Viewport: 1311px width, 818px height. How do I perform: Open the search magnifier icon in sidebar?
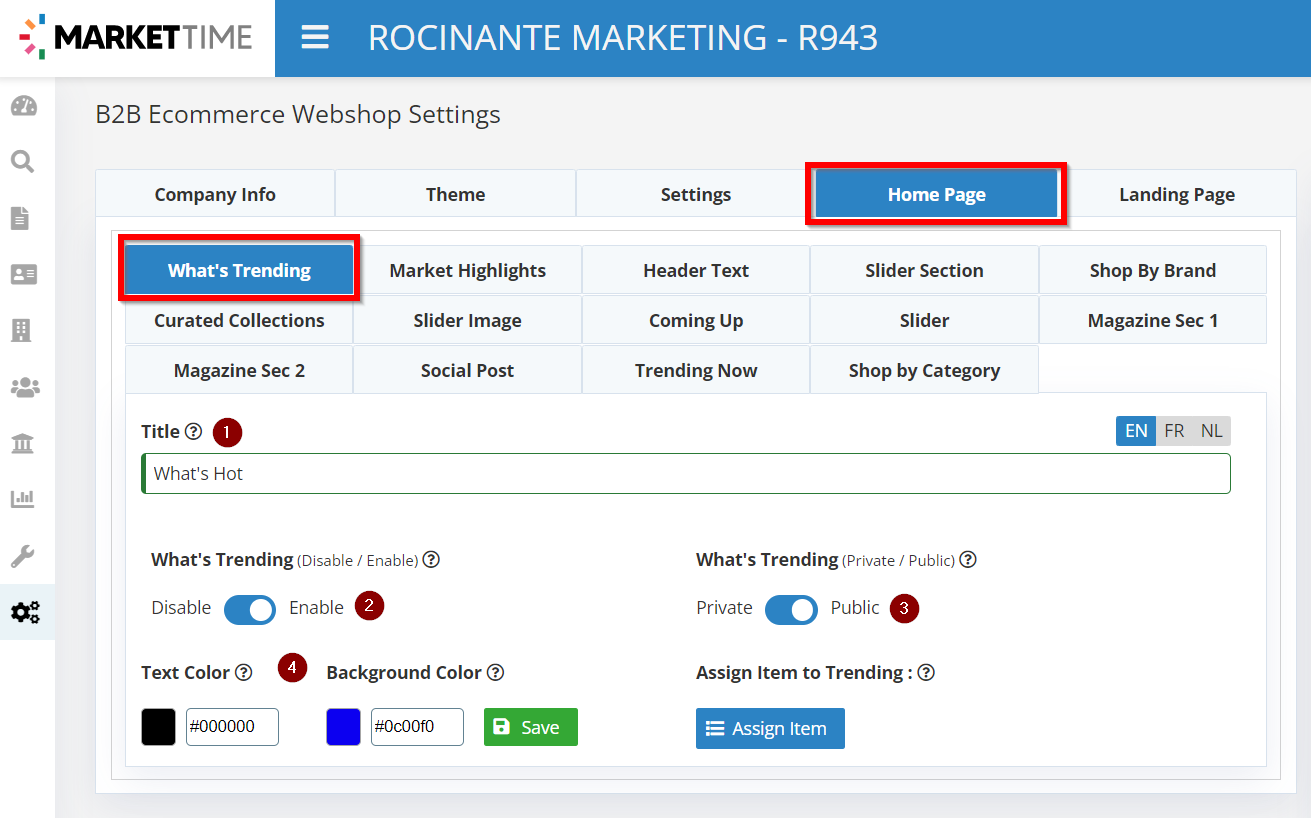pyautogui.click(x=22, y=162)
